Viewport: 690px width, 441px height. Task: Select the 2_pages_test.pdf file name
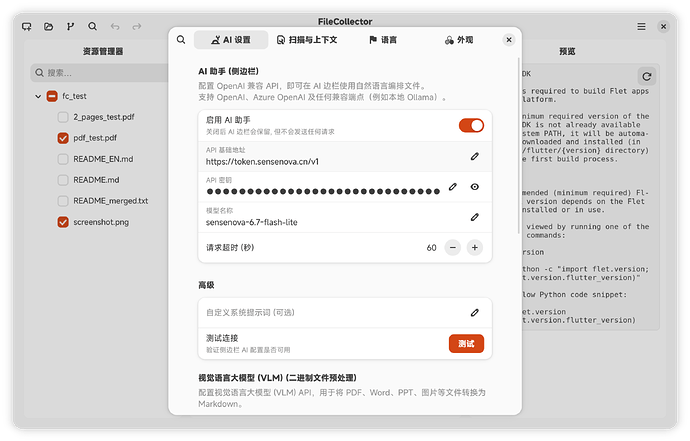click(x=104, y=117)
